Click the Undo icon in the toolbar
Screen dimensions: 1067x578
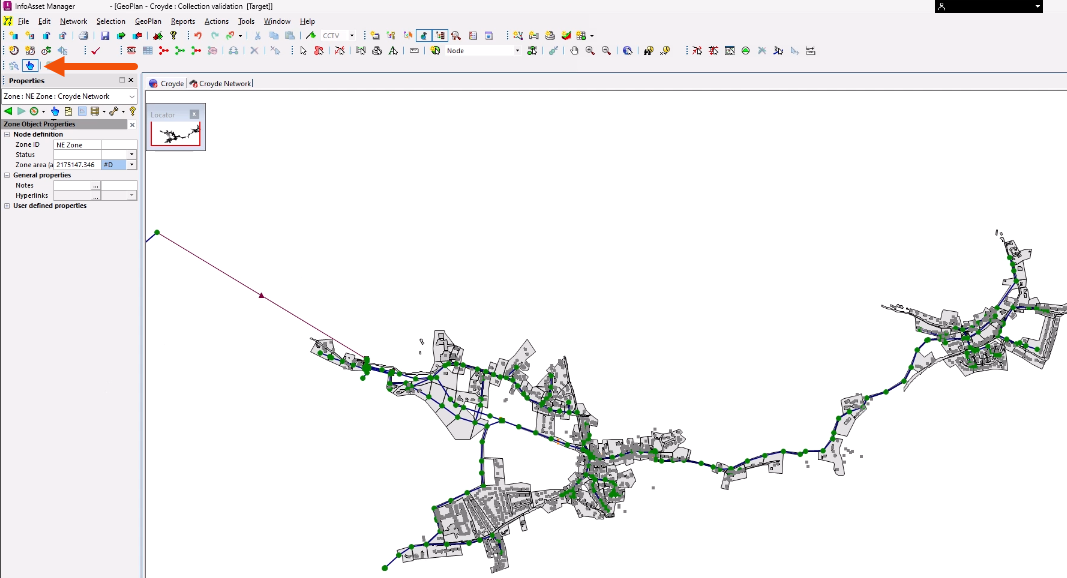[198, 36]
